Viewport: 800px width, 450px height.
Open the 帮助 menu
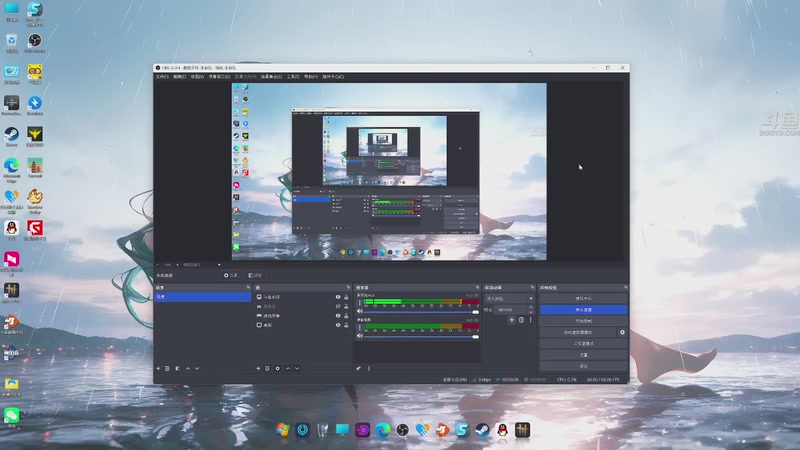[x=311, y=77]
